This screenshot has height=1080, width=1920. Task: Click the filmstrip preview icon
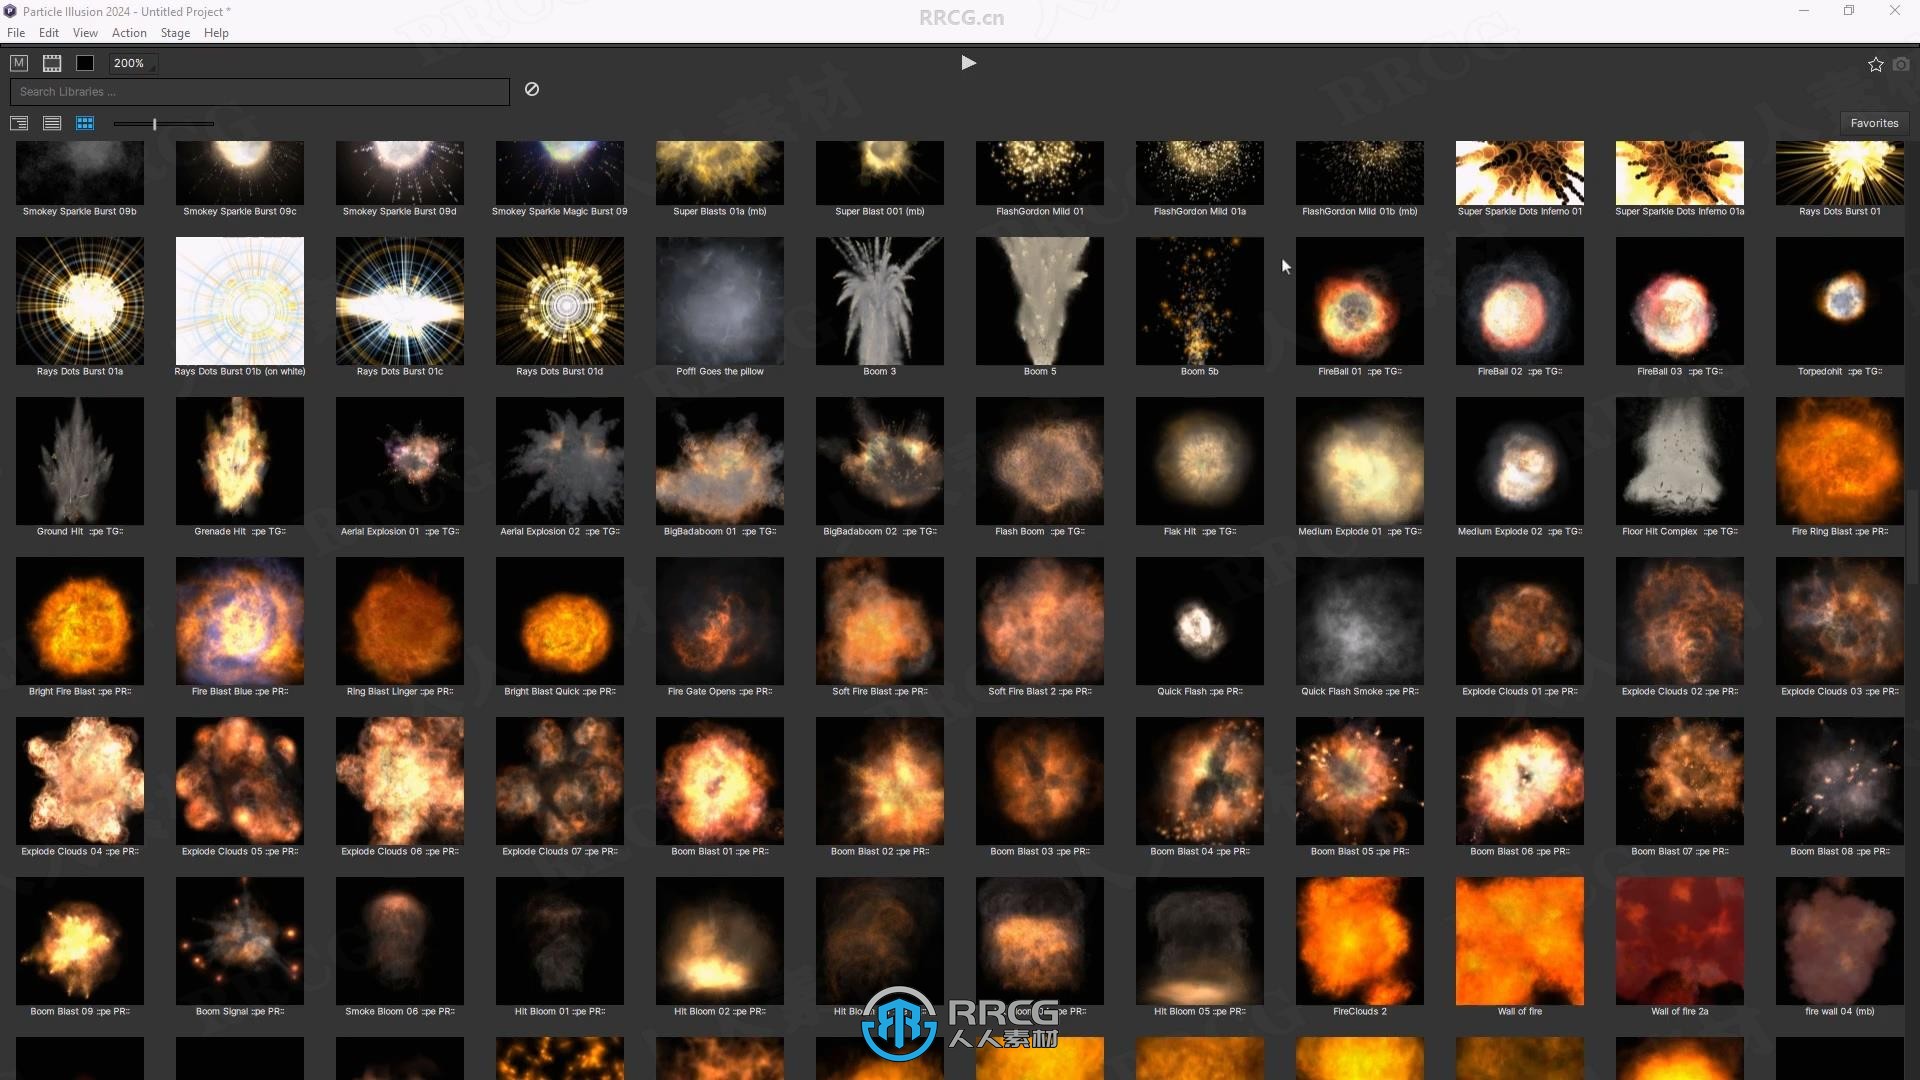coord(52,63)
